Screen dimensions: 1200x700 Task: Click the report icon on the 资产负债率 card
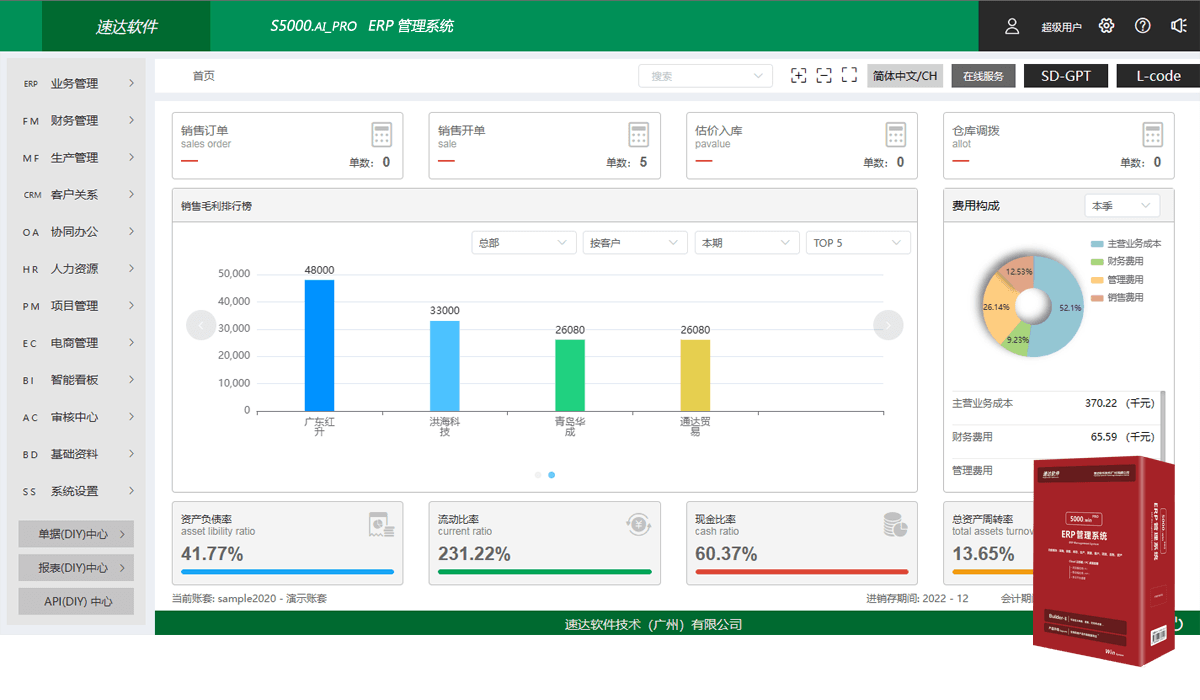(x=380, y=523)
